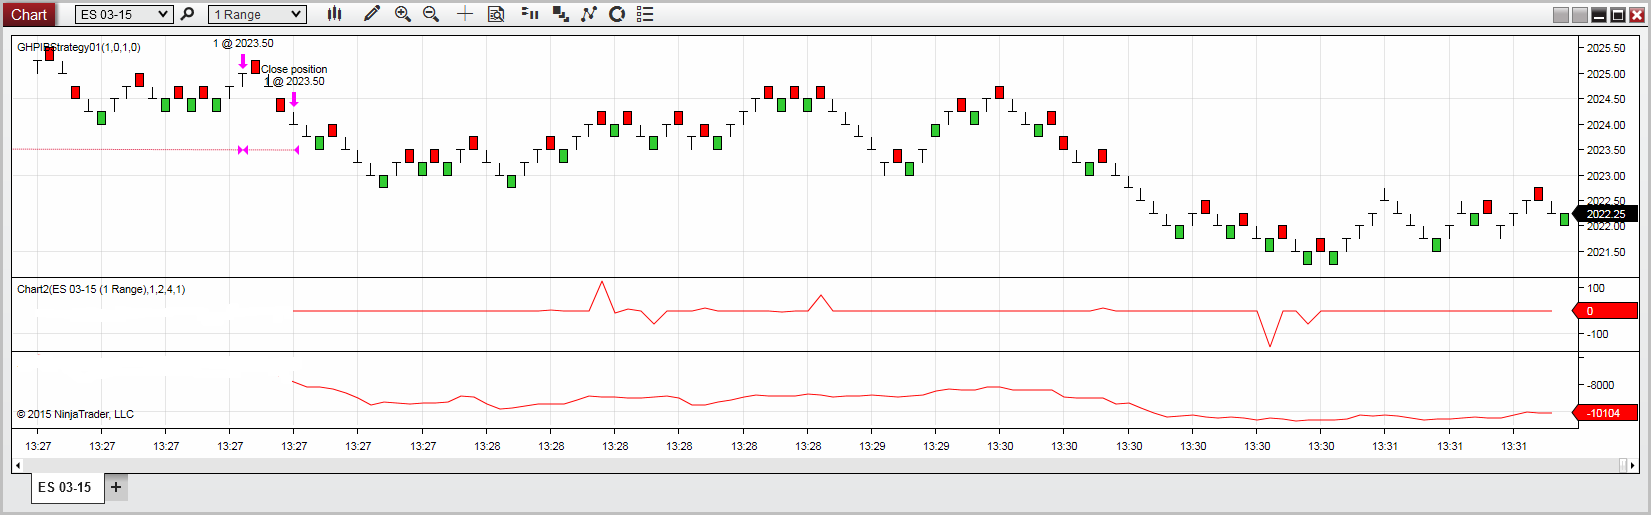Select the Chart2(ES 03-15 (1 Range),1,2,4,1) label
1651x515 pixels.
pos(101,289)
